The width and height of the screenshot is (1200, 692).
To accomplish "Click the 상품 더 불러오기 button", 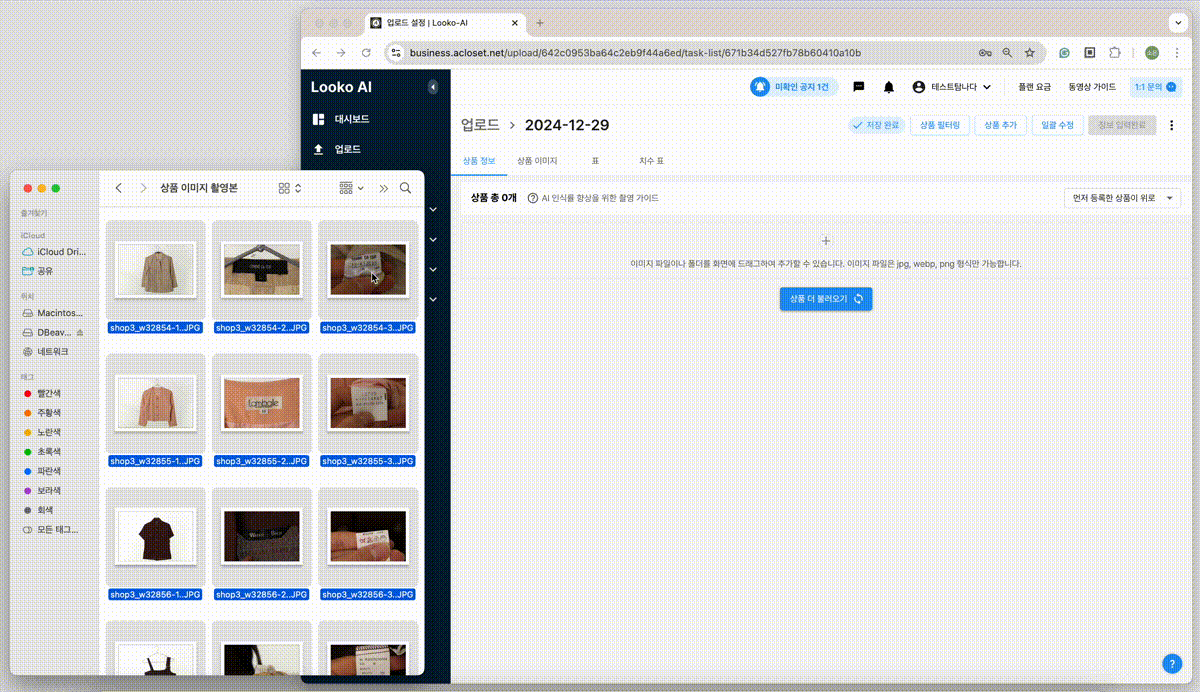I will pos(826,298).
